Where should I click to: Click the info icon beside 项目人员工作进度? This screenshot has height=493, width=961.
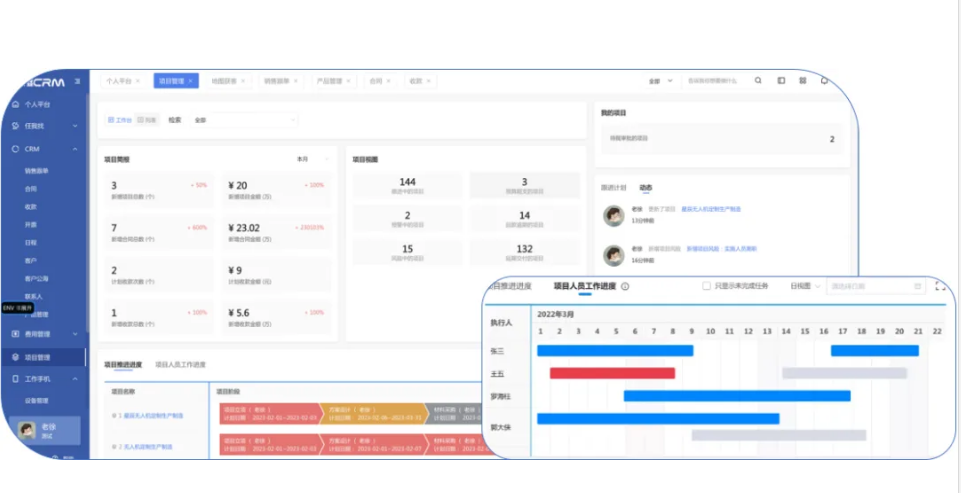(625, 286)
